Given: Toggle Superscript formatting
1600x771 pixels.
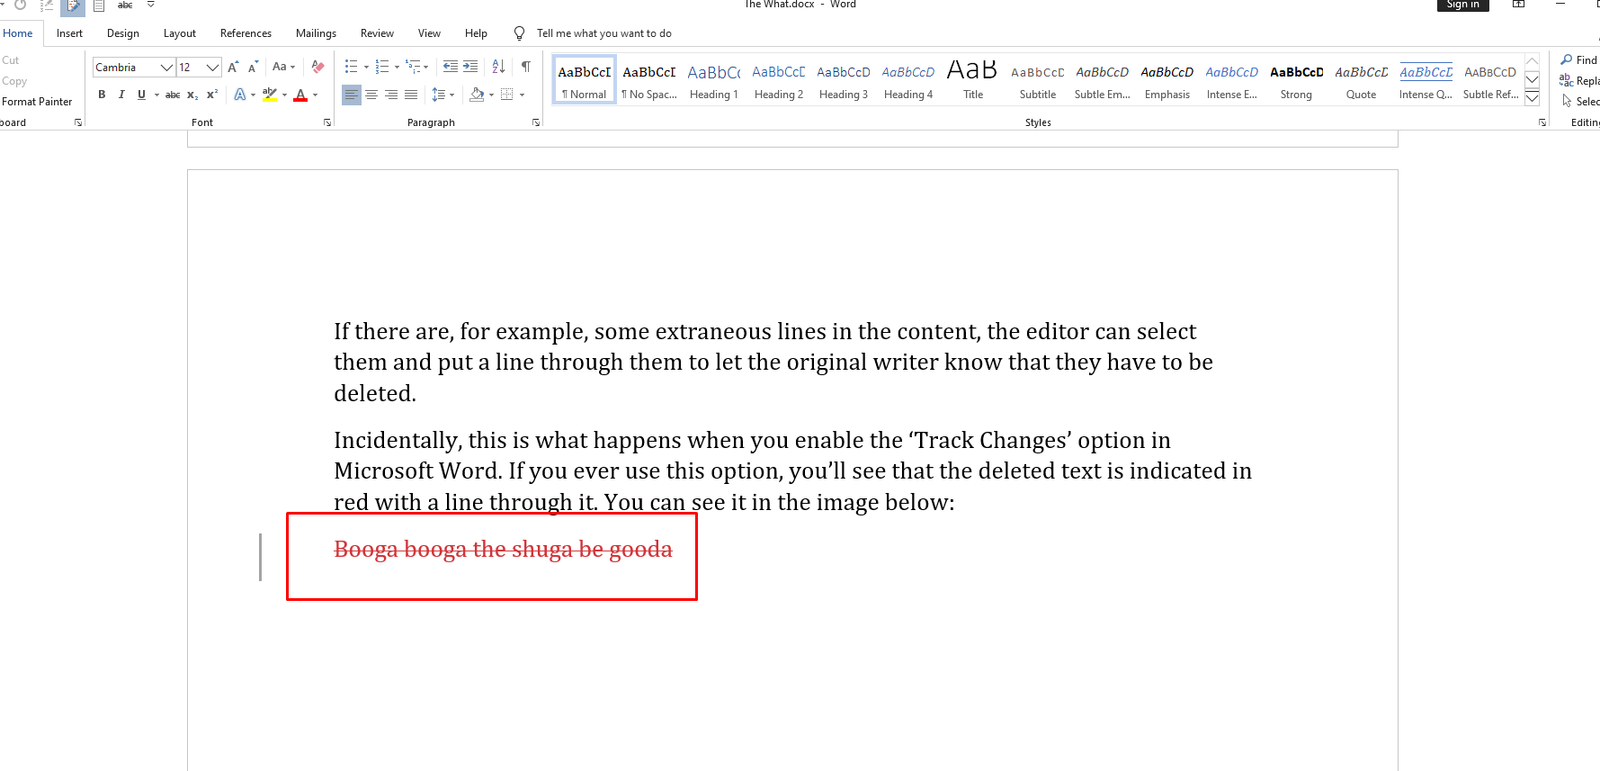Looking at the screenshot, I should click(x=212, y=95).
